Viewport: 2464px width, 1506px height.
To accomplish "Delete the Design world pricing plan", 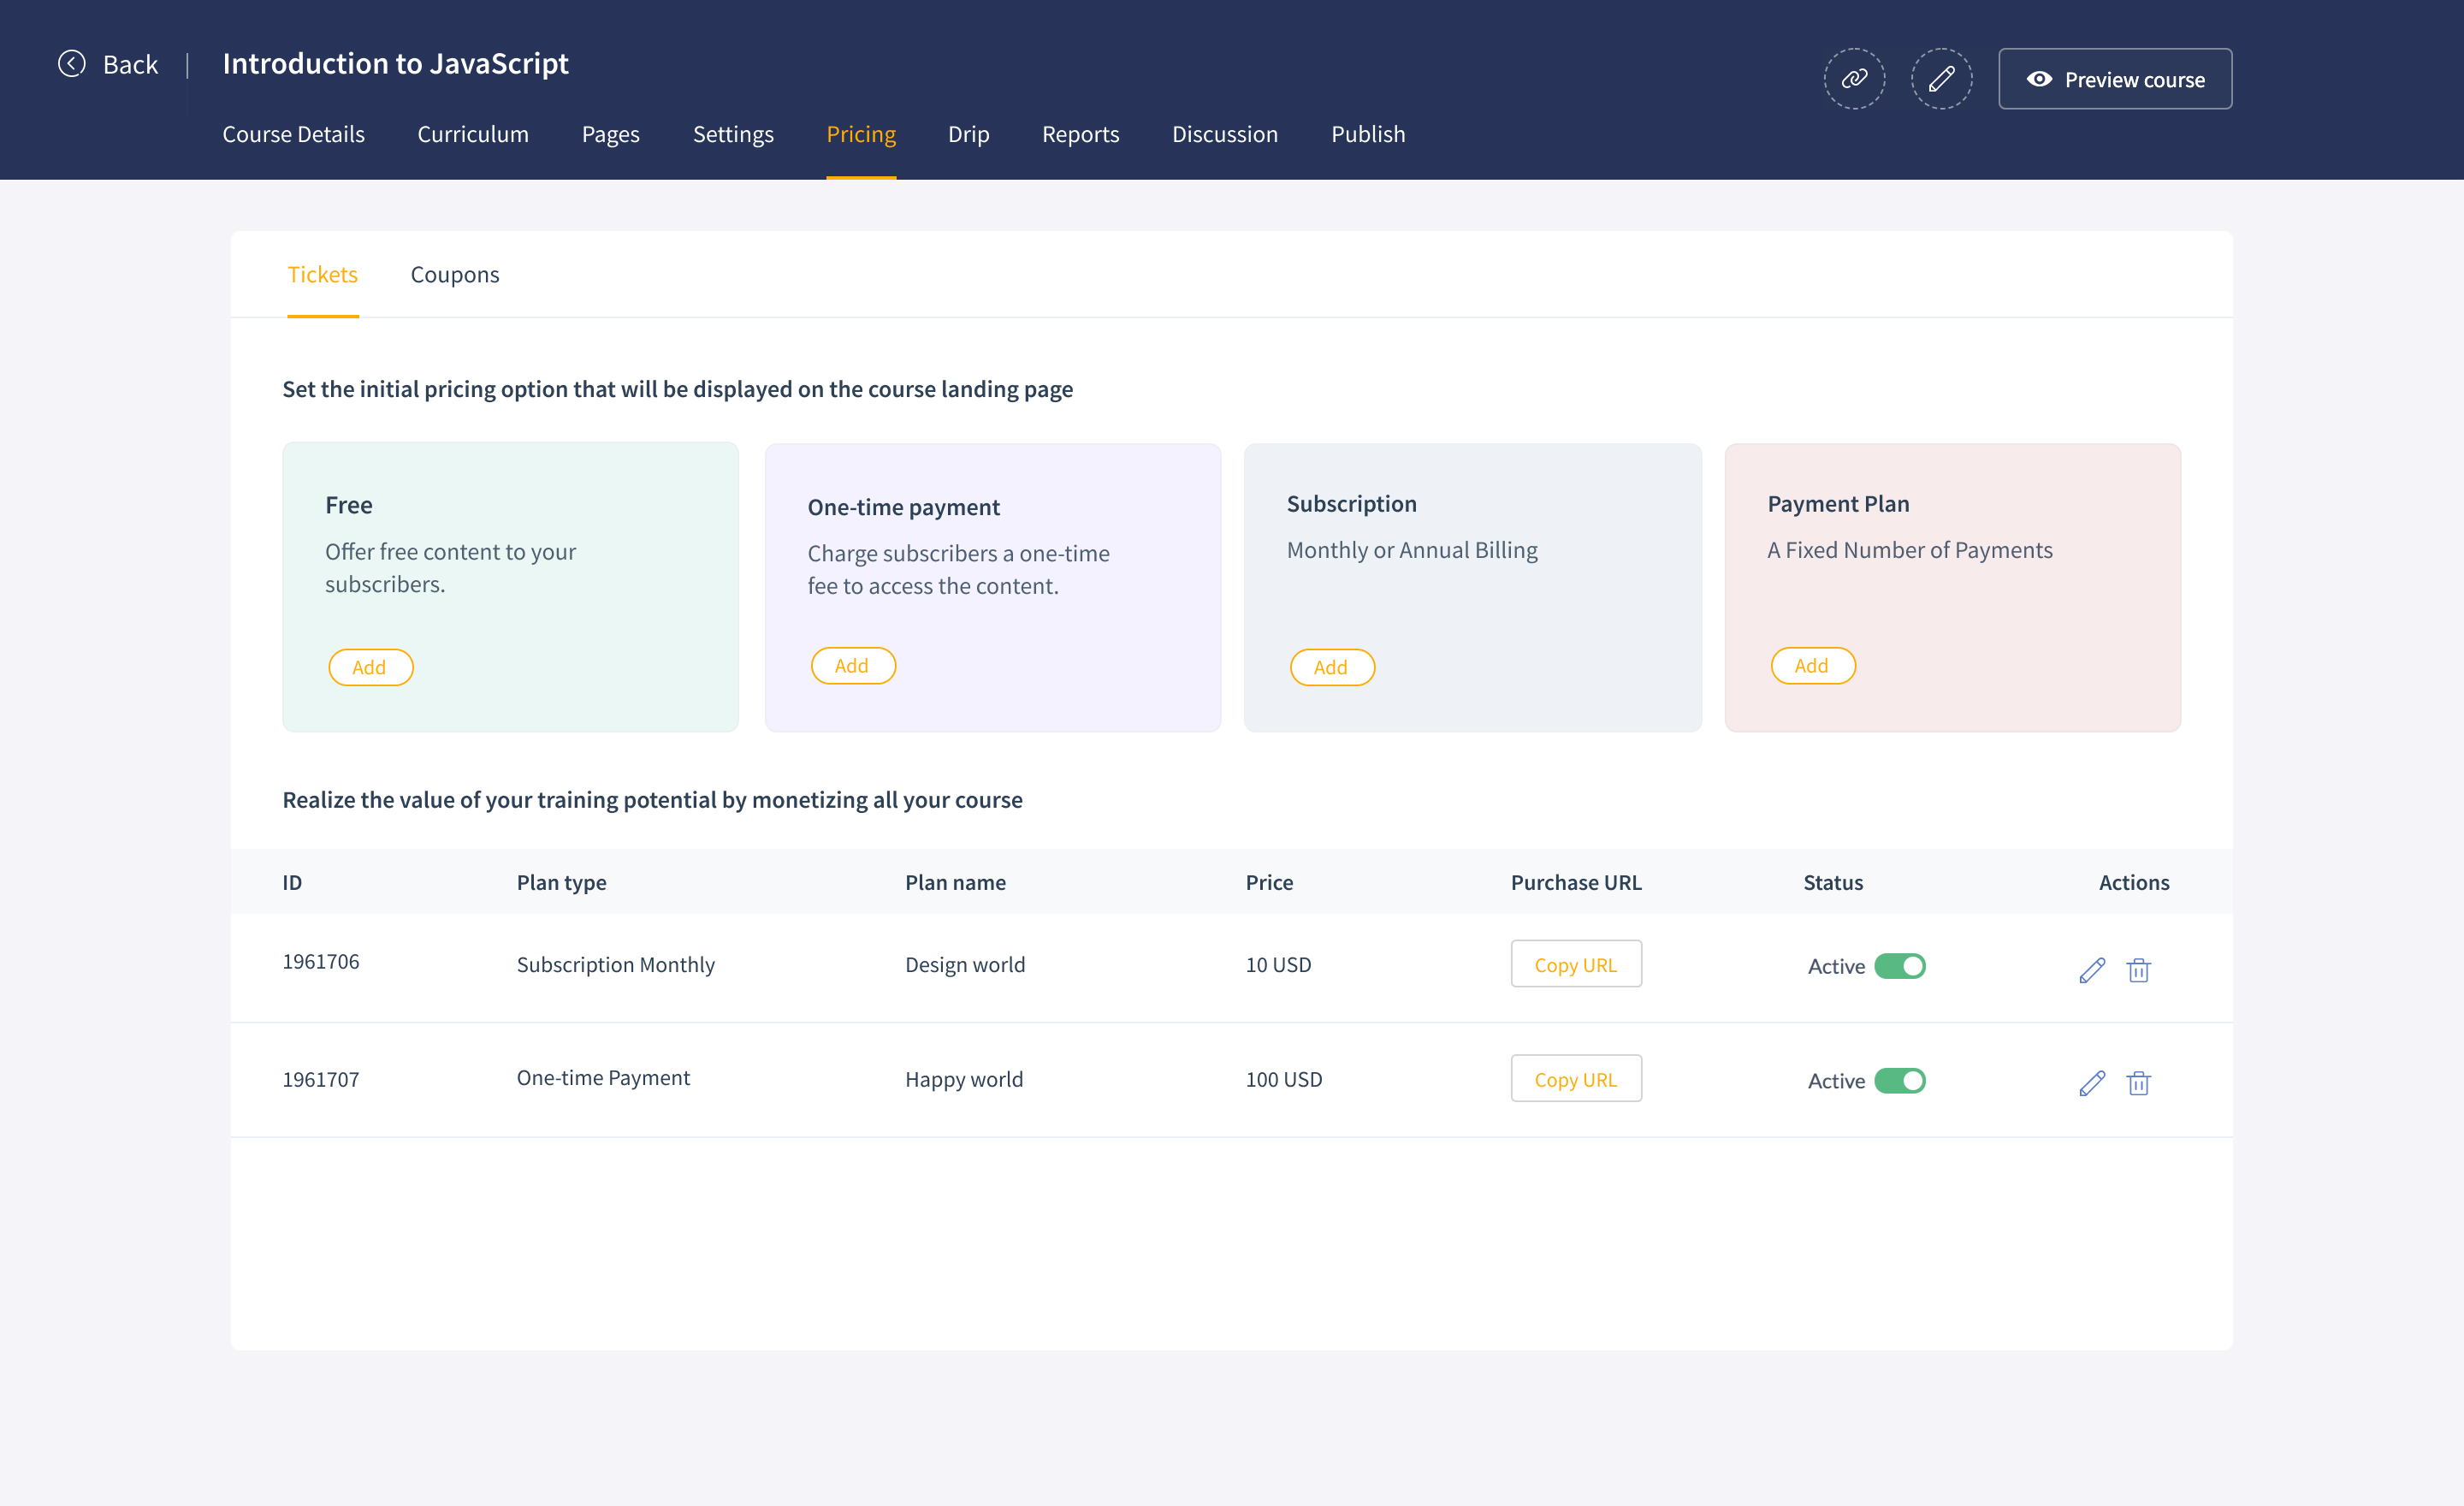I will tap(2139, 969).
